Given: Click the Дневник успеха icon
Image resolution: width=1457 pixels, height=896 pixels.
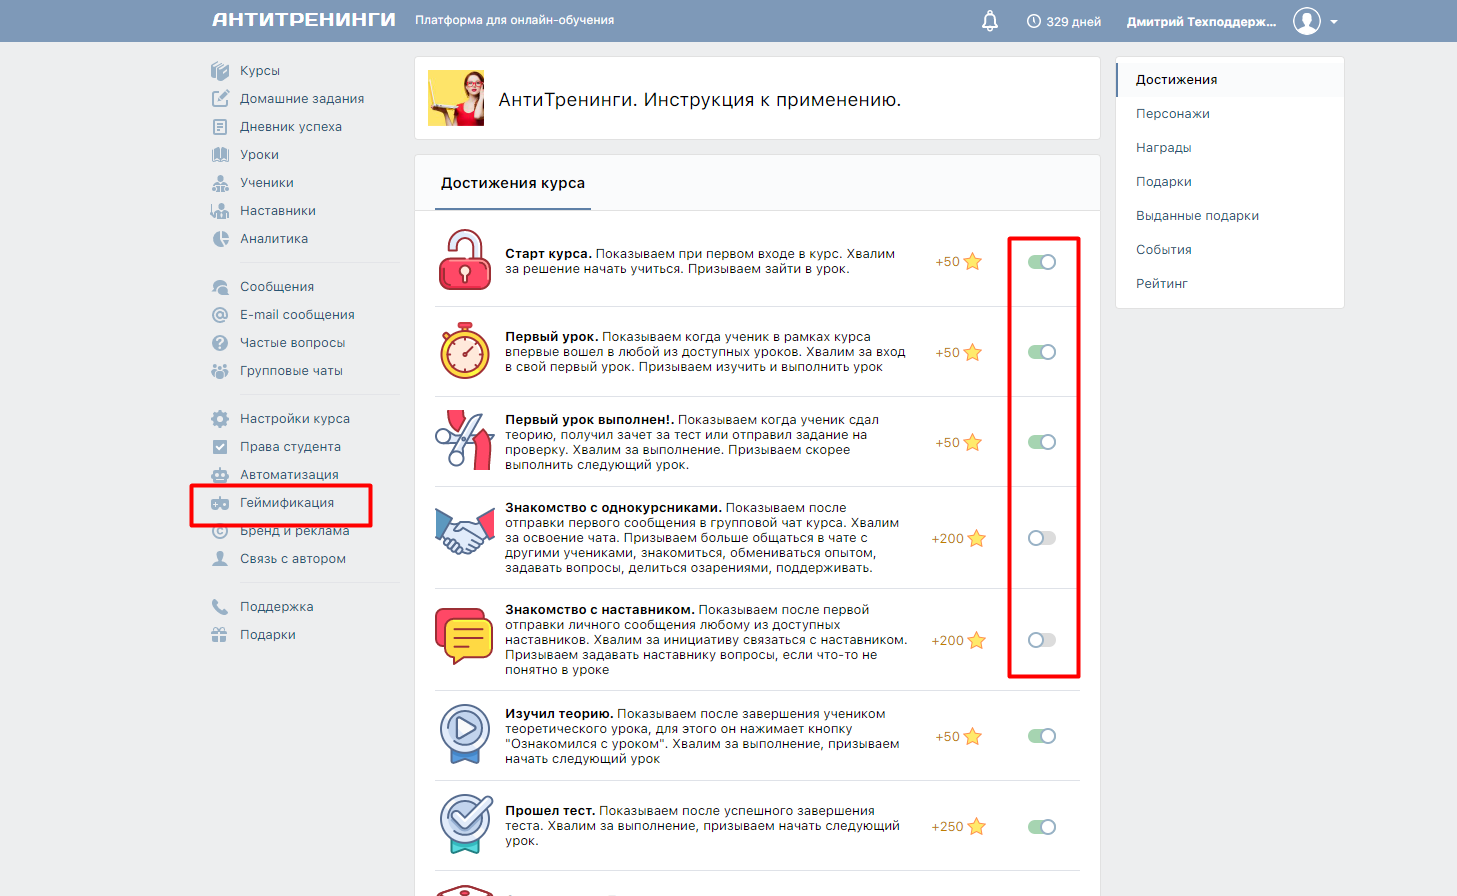Looking at the screenshot, I should coord(220,127).
